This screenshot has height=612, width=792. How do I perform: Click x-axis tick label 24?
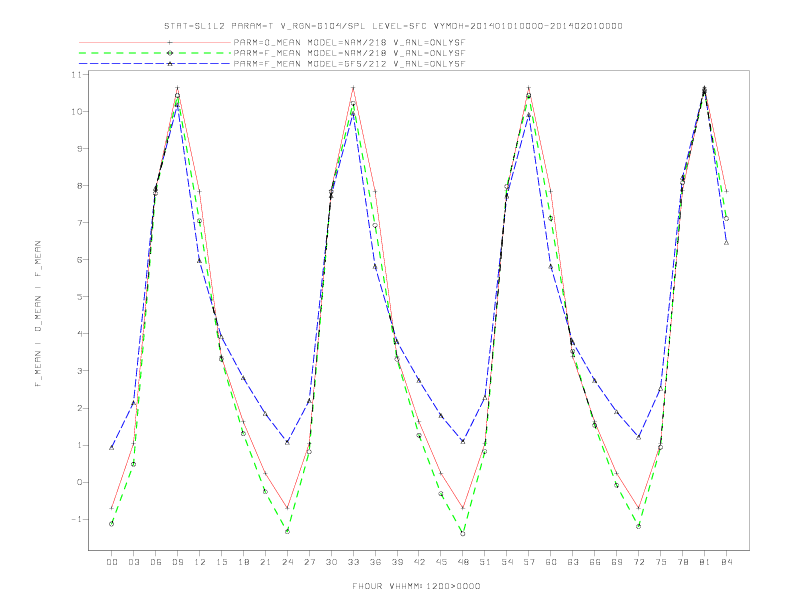click(x=287, y=562)
